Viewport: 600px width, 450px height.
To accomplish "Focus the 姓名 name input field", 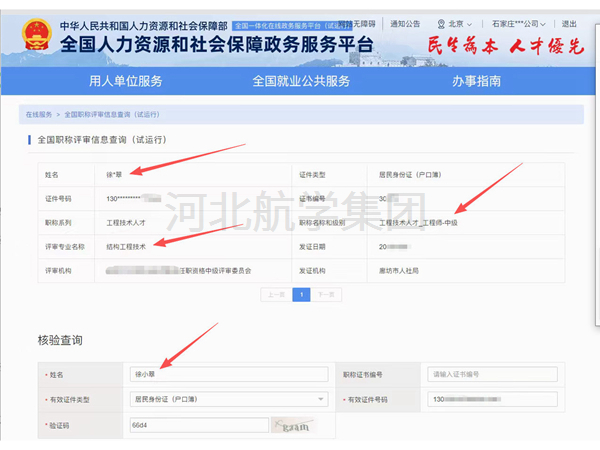I will 229,374.
